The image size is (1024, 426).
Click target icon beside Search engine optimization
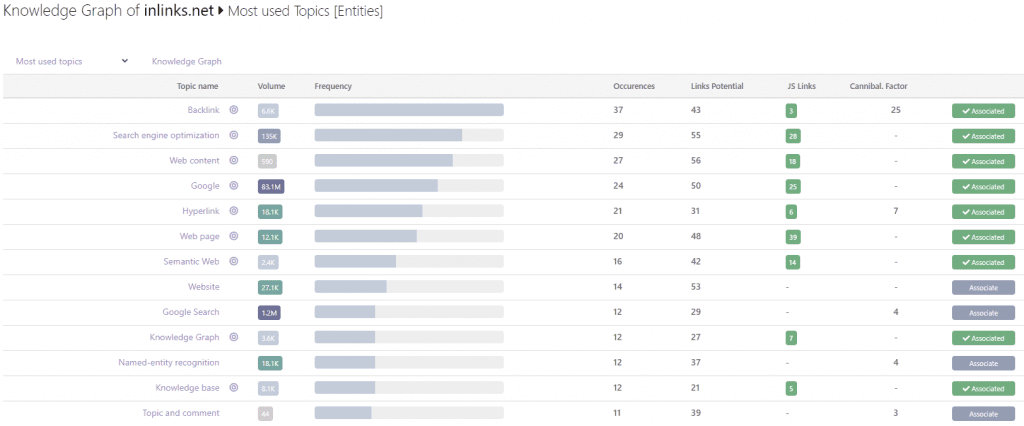[234, 136]
